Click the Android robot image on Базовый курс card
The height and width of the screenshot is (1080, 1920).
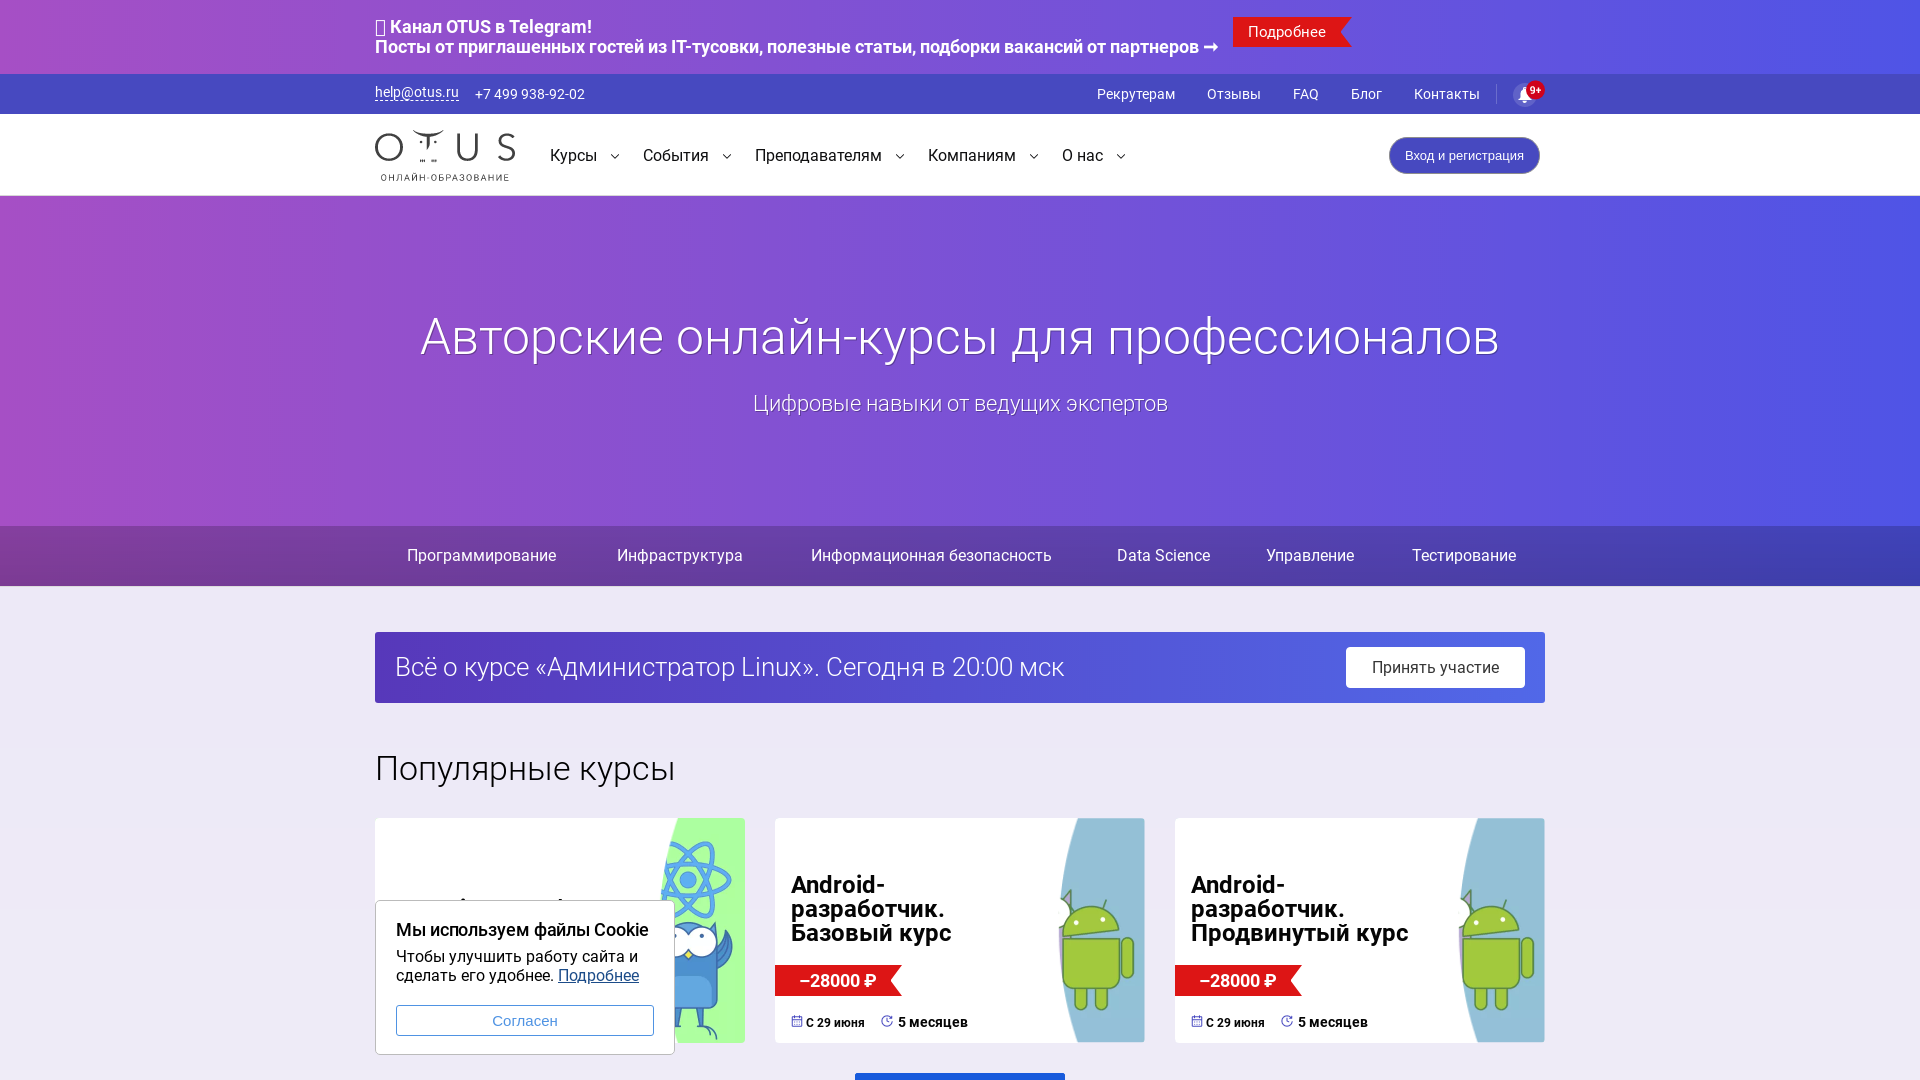point(1097,950)
